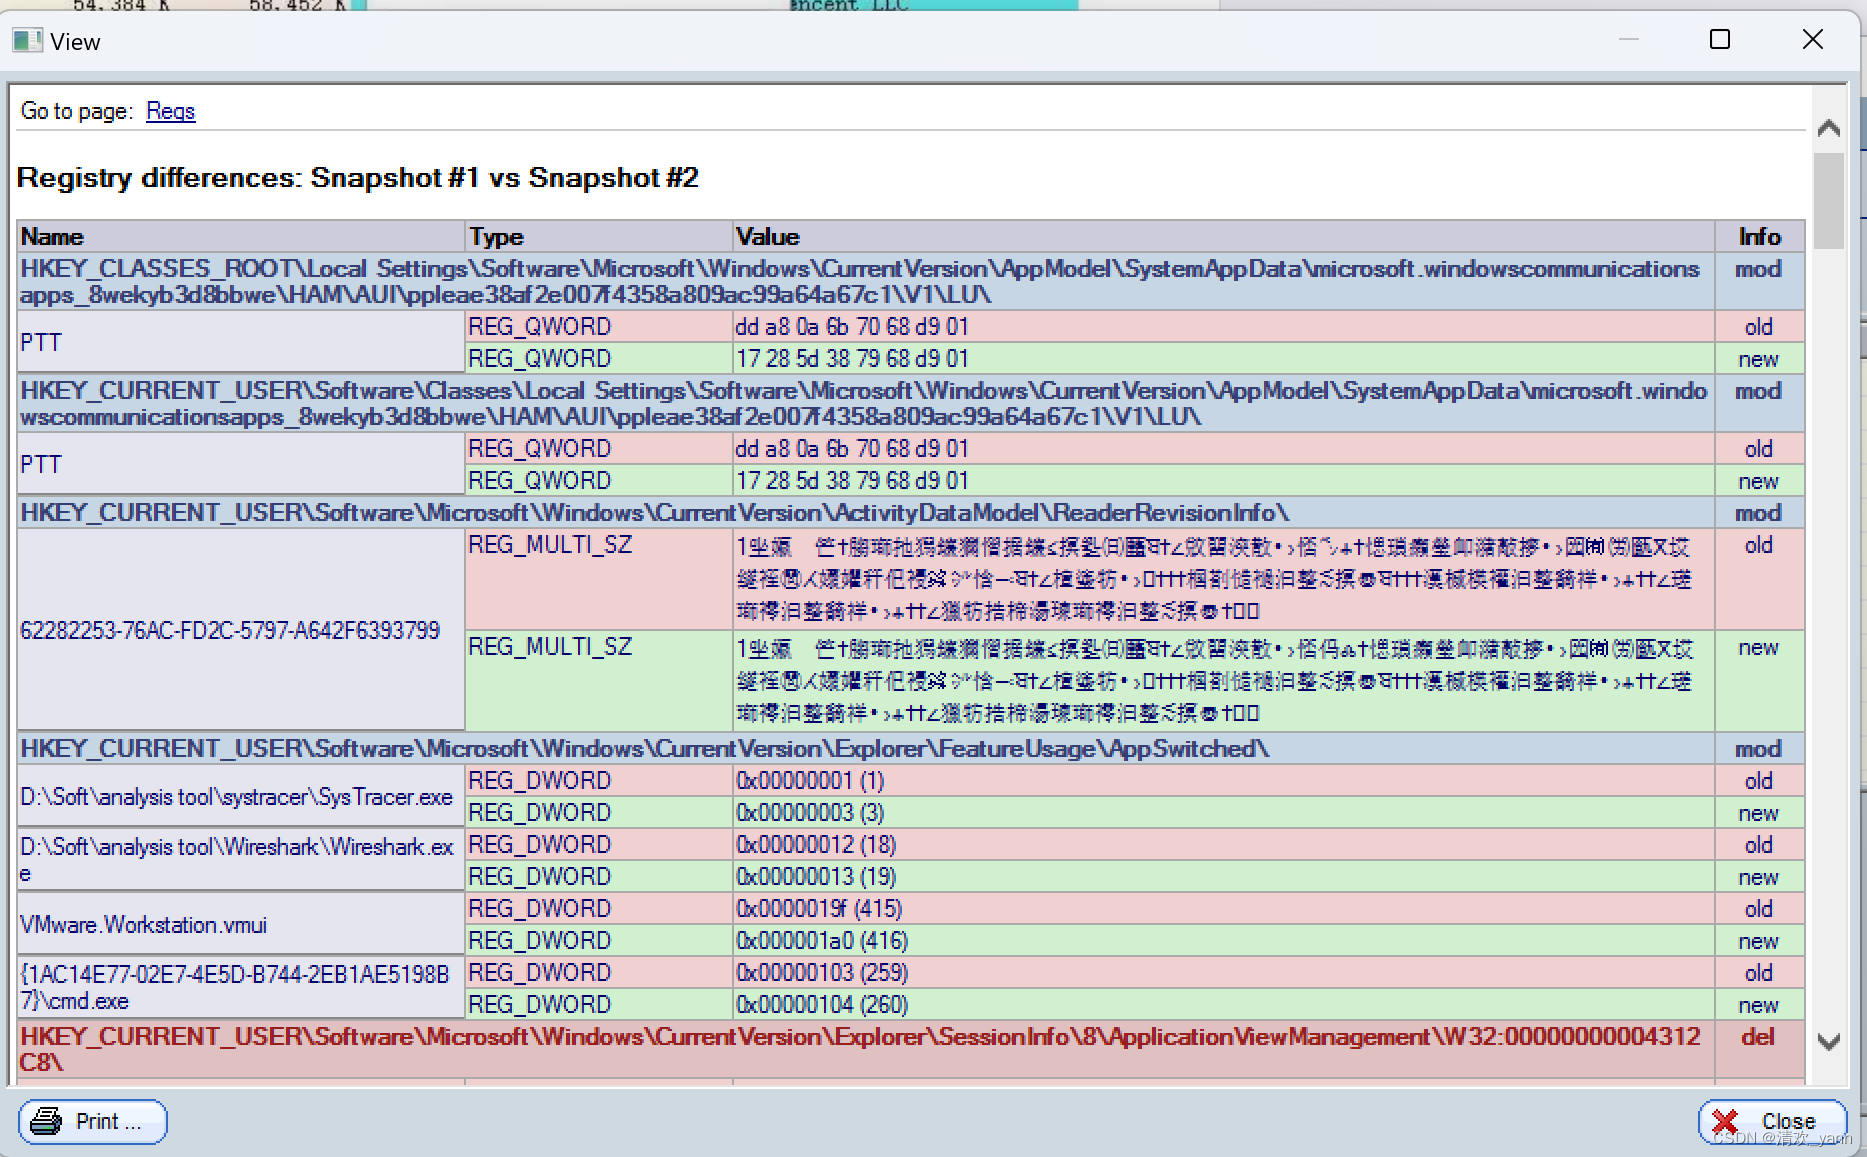Click the Info column header

pos(1759,237)
